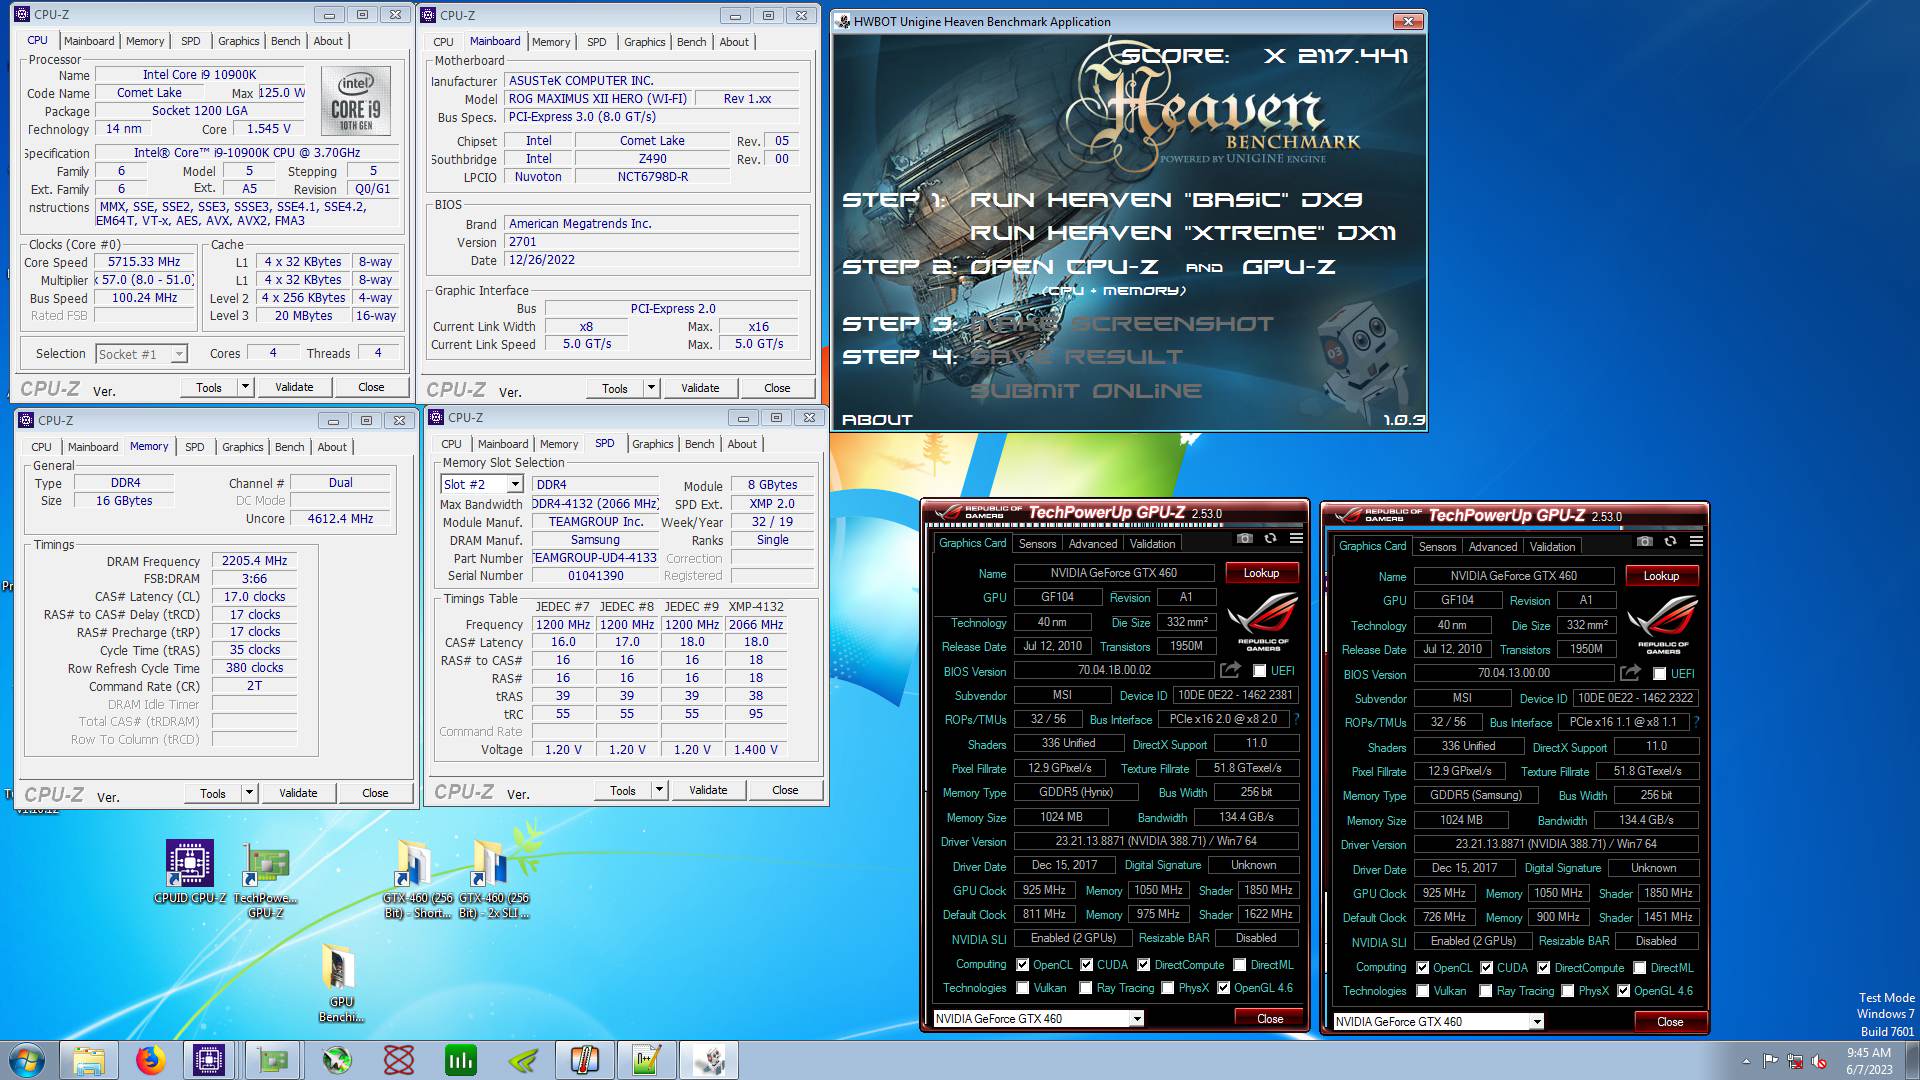Toggle the OpenGL 4.6 checkbox in the Samsung GPU-Z window
1920x1080 pixels.
[1623, 991]
